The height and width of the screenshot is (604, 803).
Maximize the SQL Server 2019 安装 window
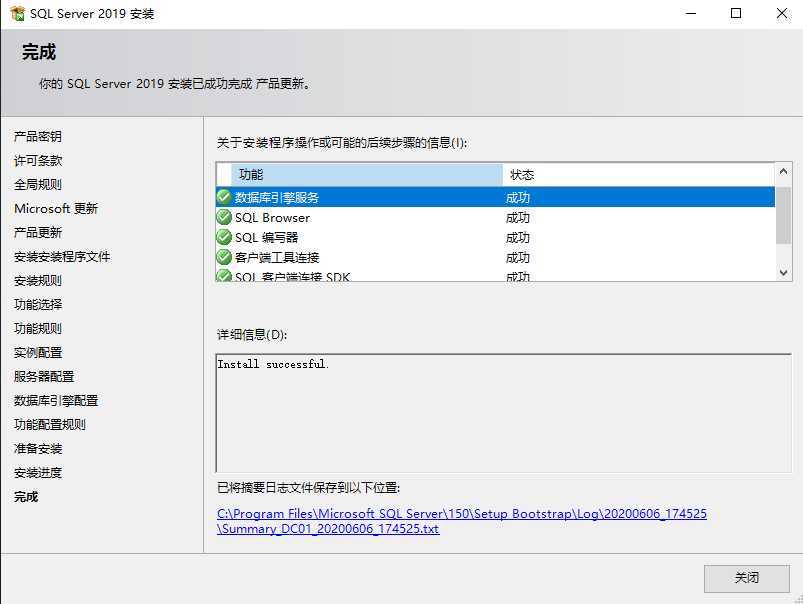pos(736,13)
